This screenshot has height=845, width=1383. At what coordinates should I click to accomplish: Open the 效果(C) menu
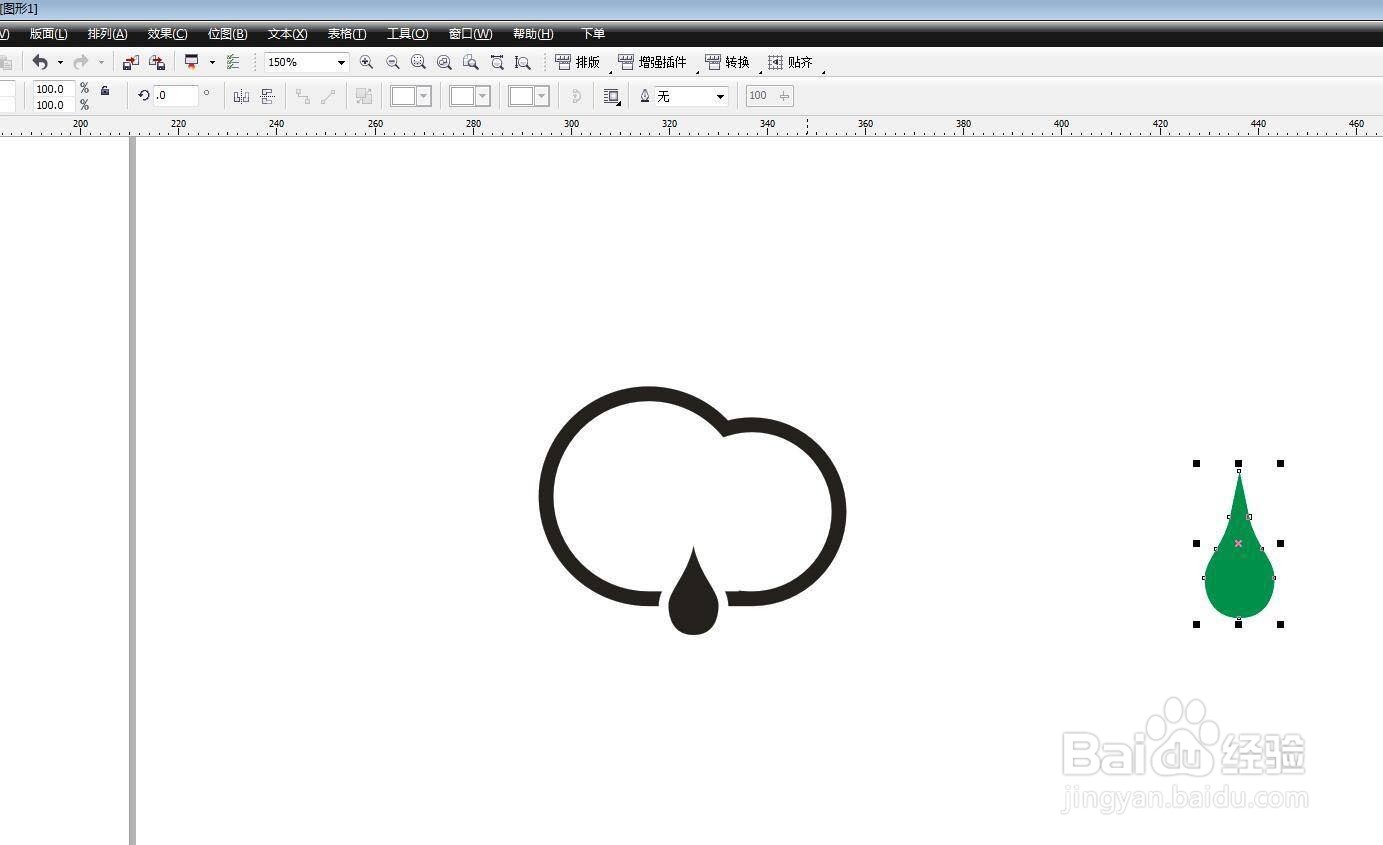[x=168, y=34]
